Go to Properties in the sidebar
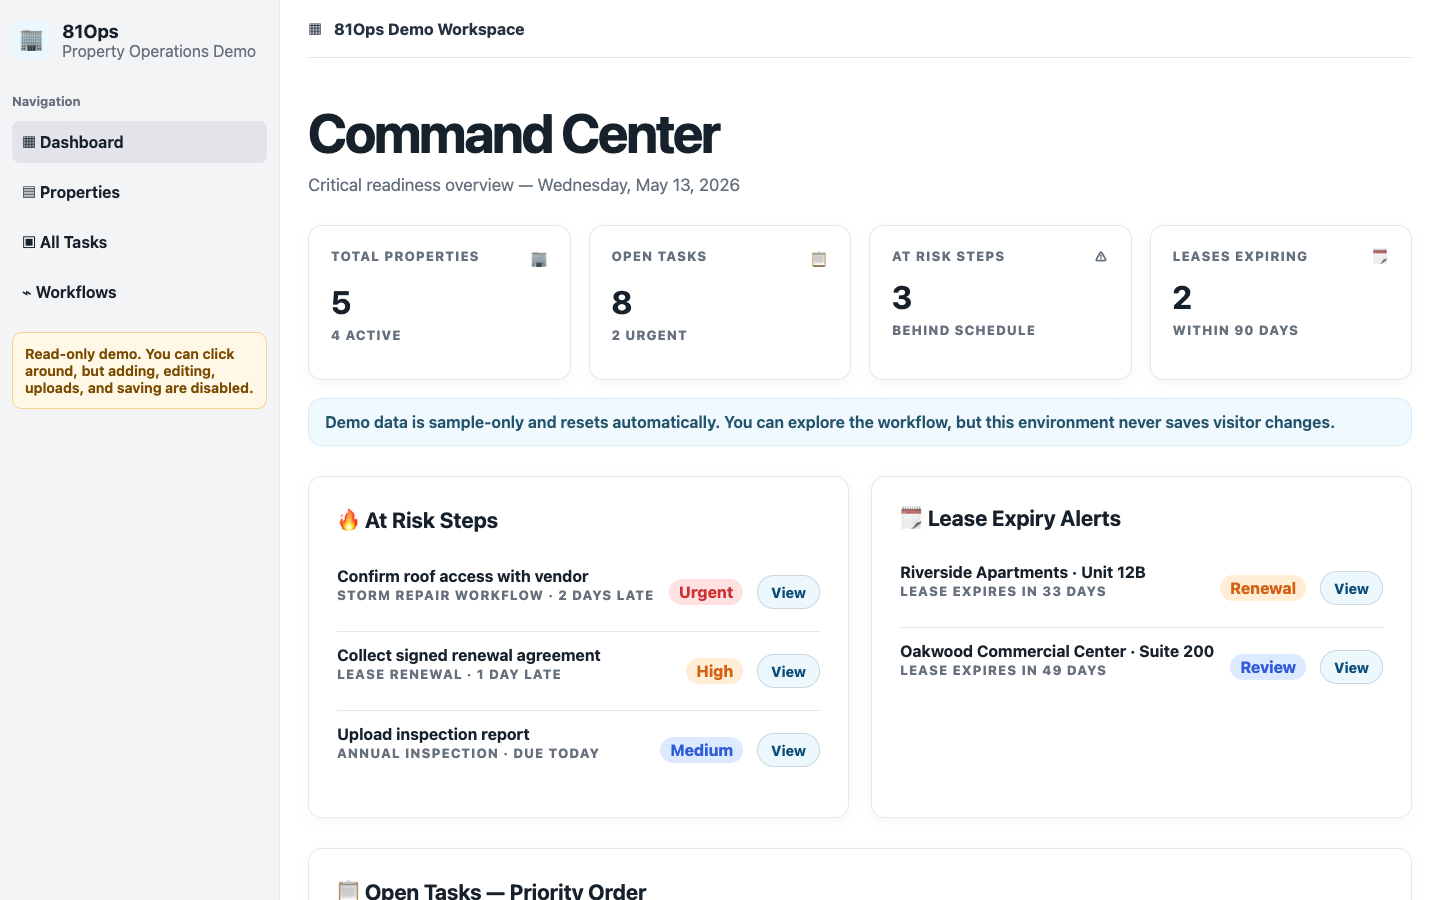 pyautogui.click(x=139, y=192)
